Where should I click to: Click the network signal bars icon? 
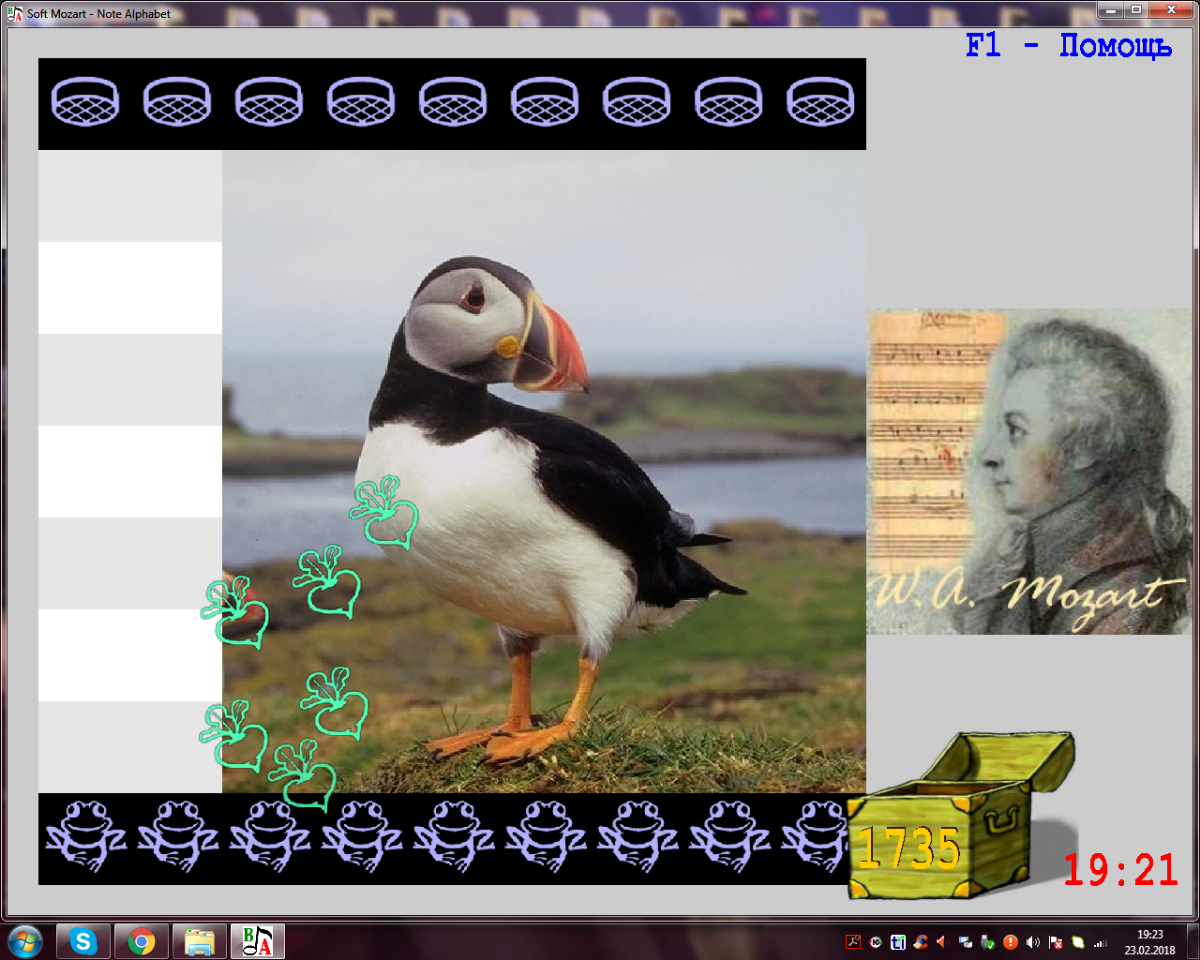tap(1100, 942)
